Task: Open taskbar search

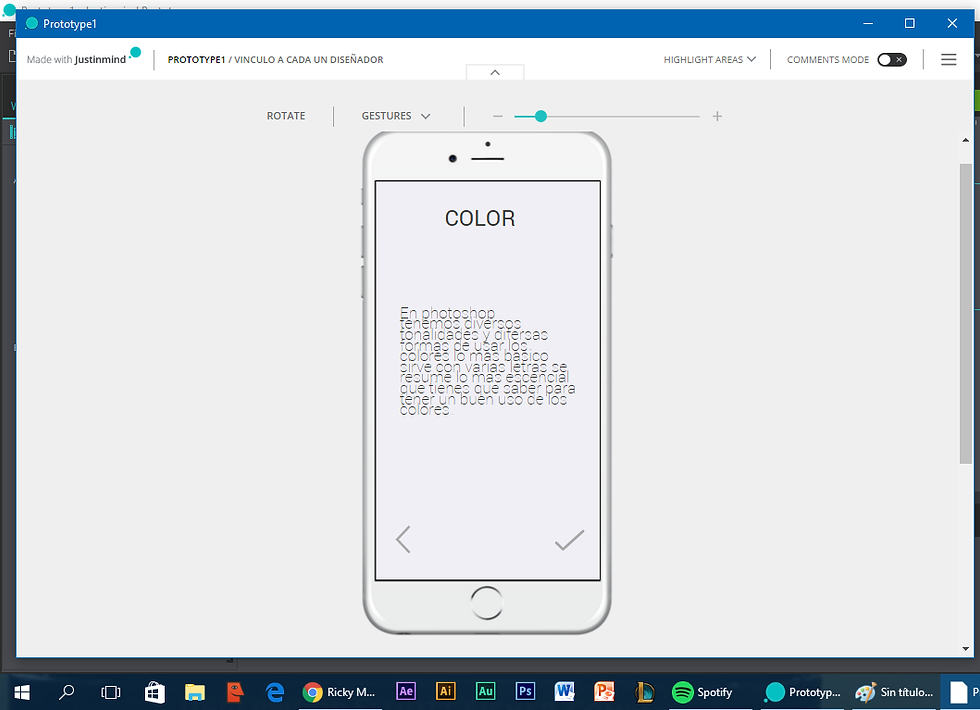Action: 66,692
